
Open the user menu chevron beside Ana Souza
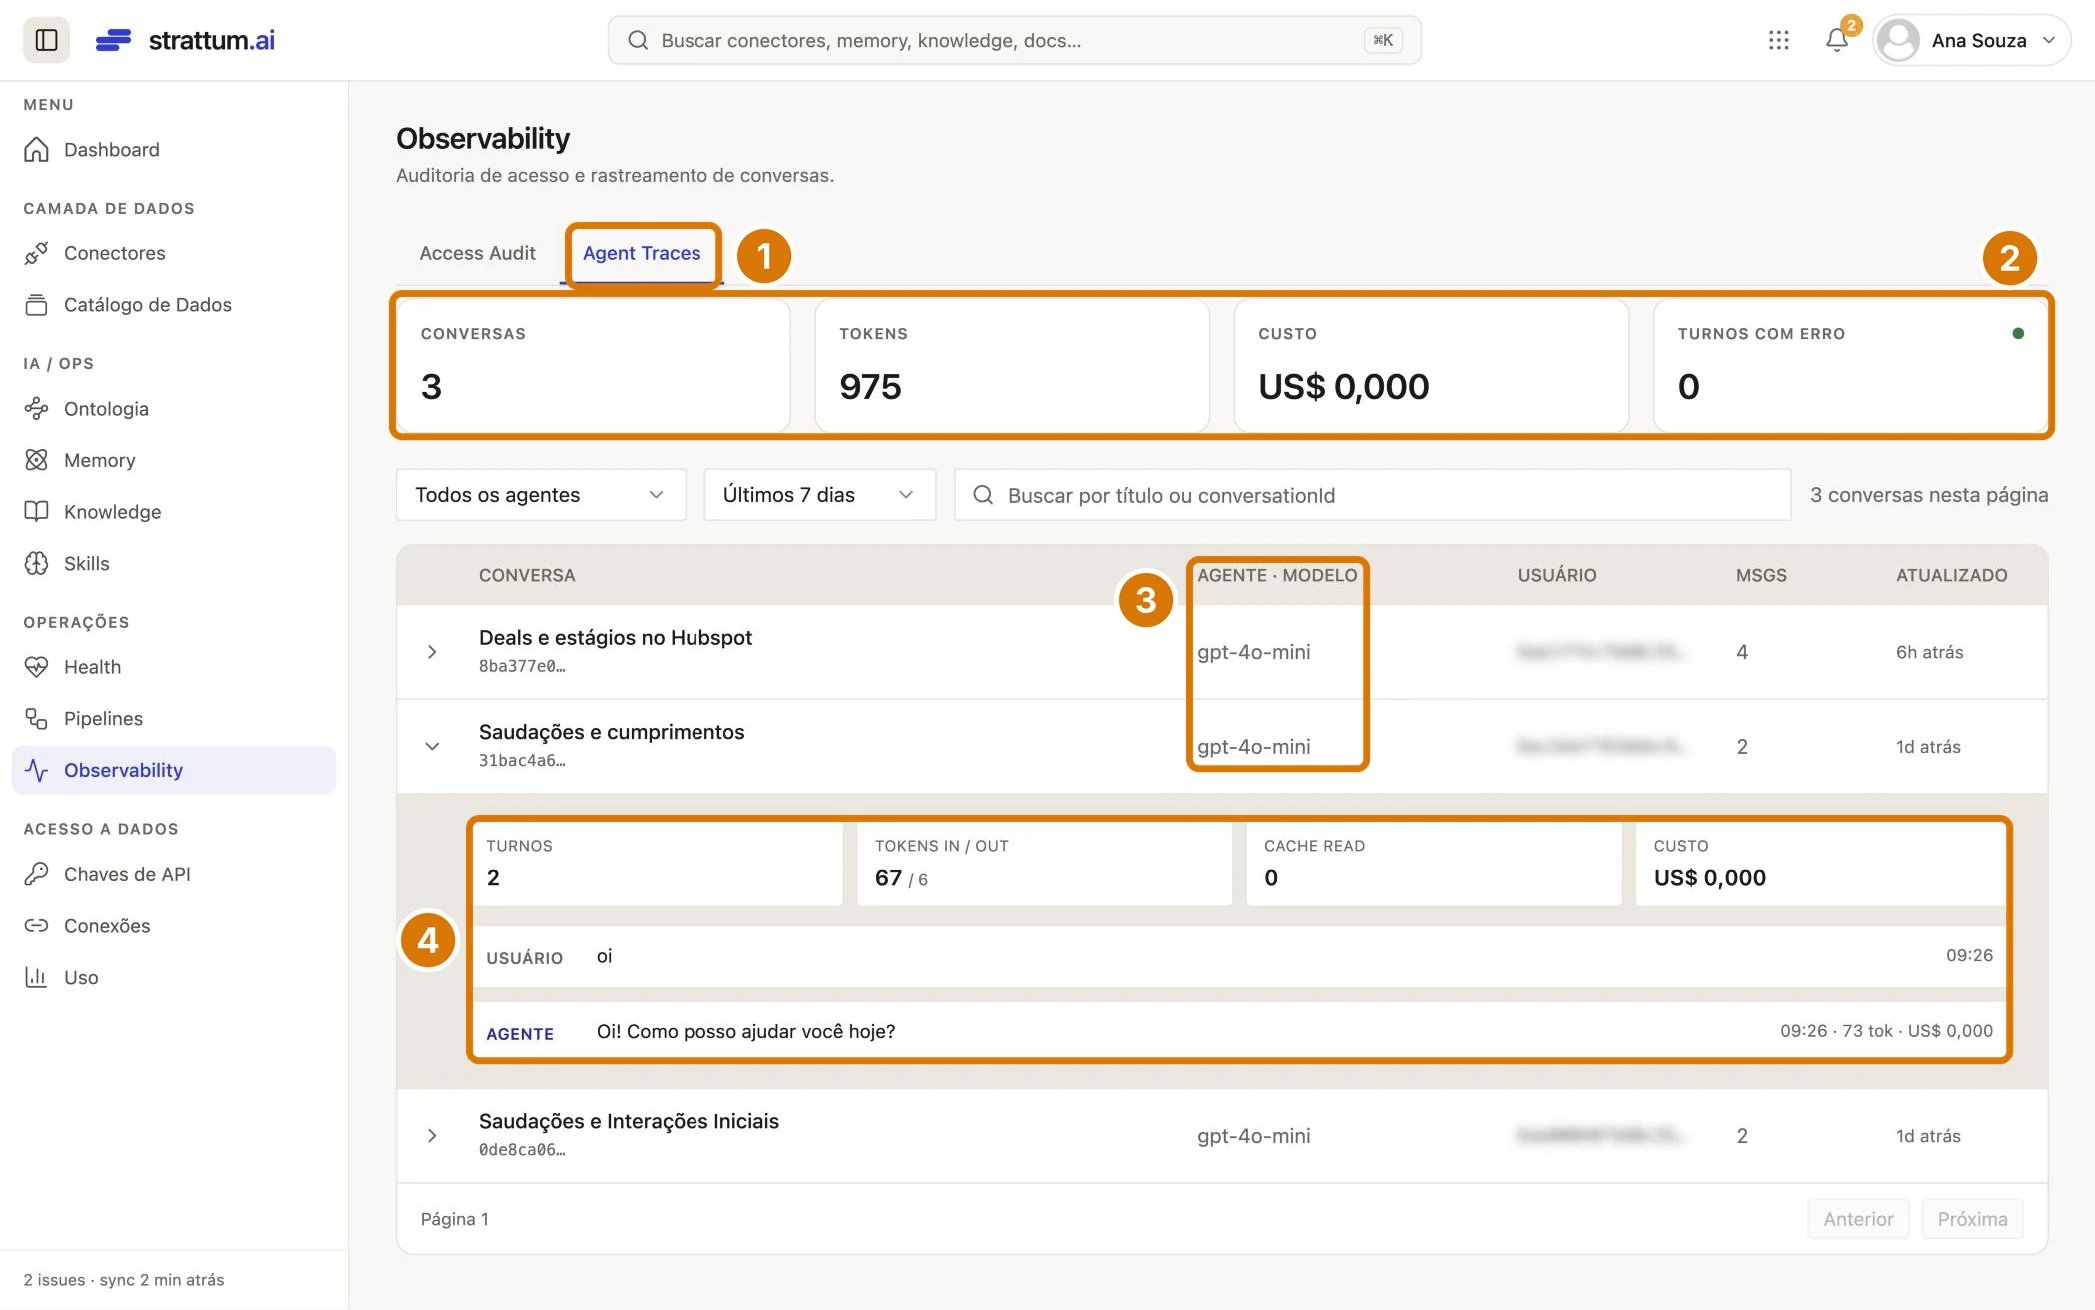[2048, 40]
